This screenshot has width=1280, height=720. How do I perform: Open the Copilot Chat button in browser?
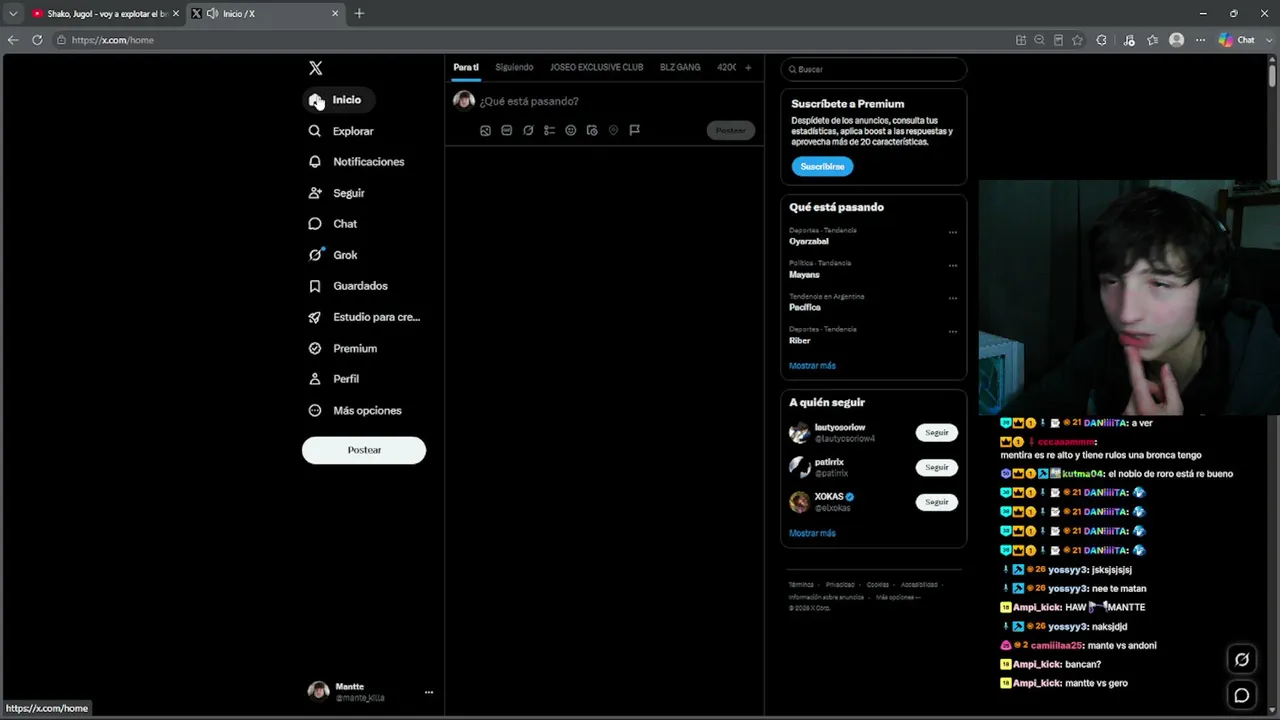[x=1237, y=40]
